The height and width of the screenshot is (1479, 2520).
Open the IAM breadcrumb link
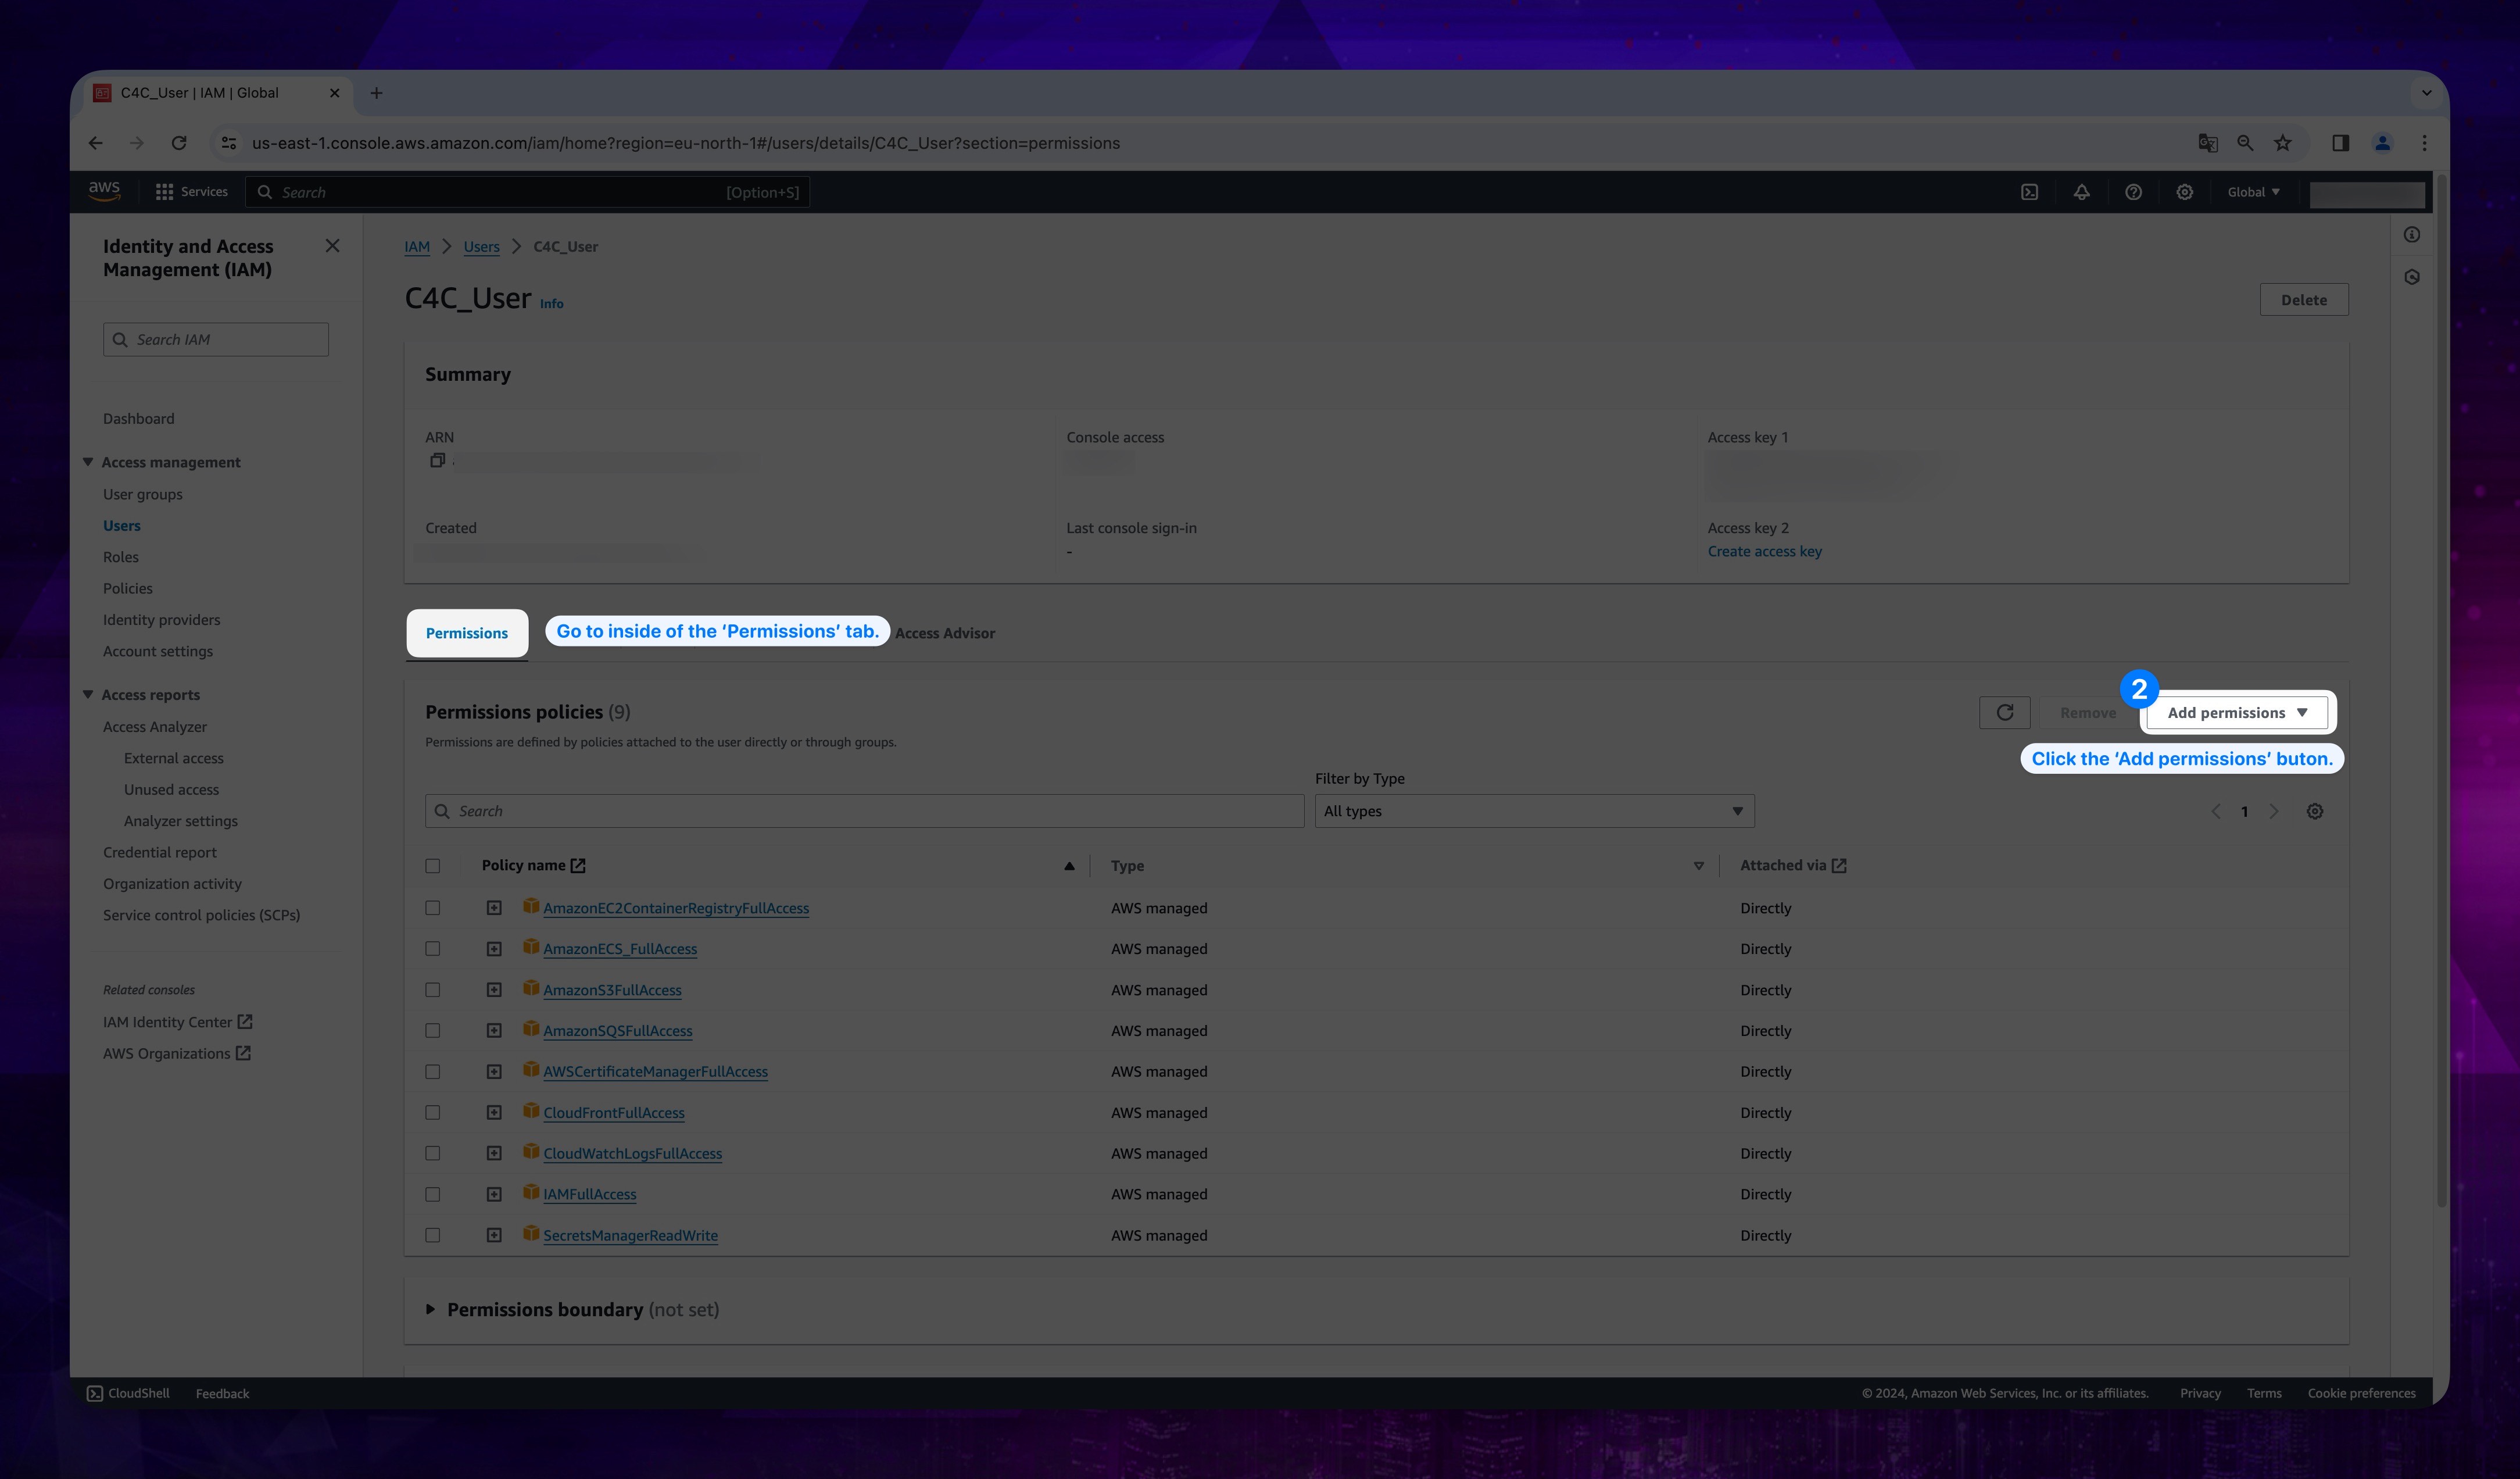(x=417, y=246)
